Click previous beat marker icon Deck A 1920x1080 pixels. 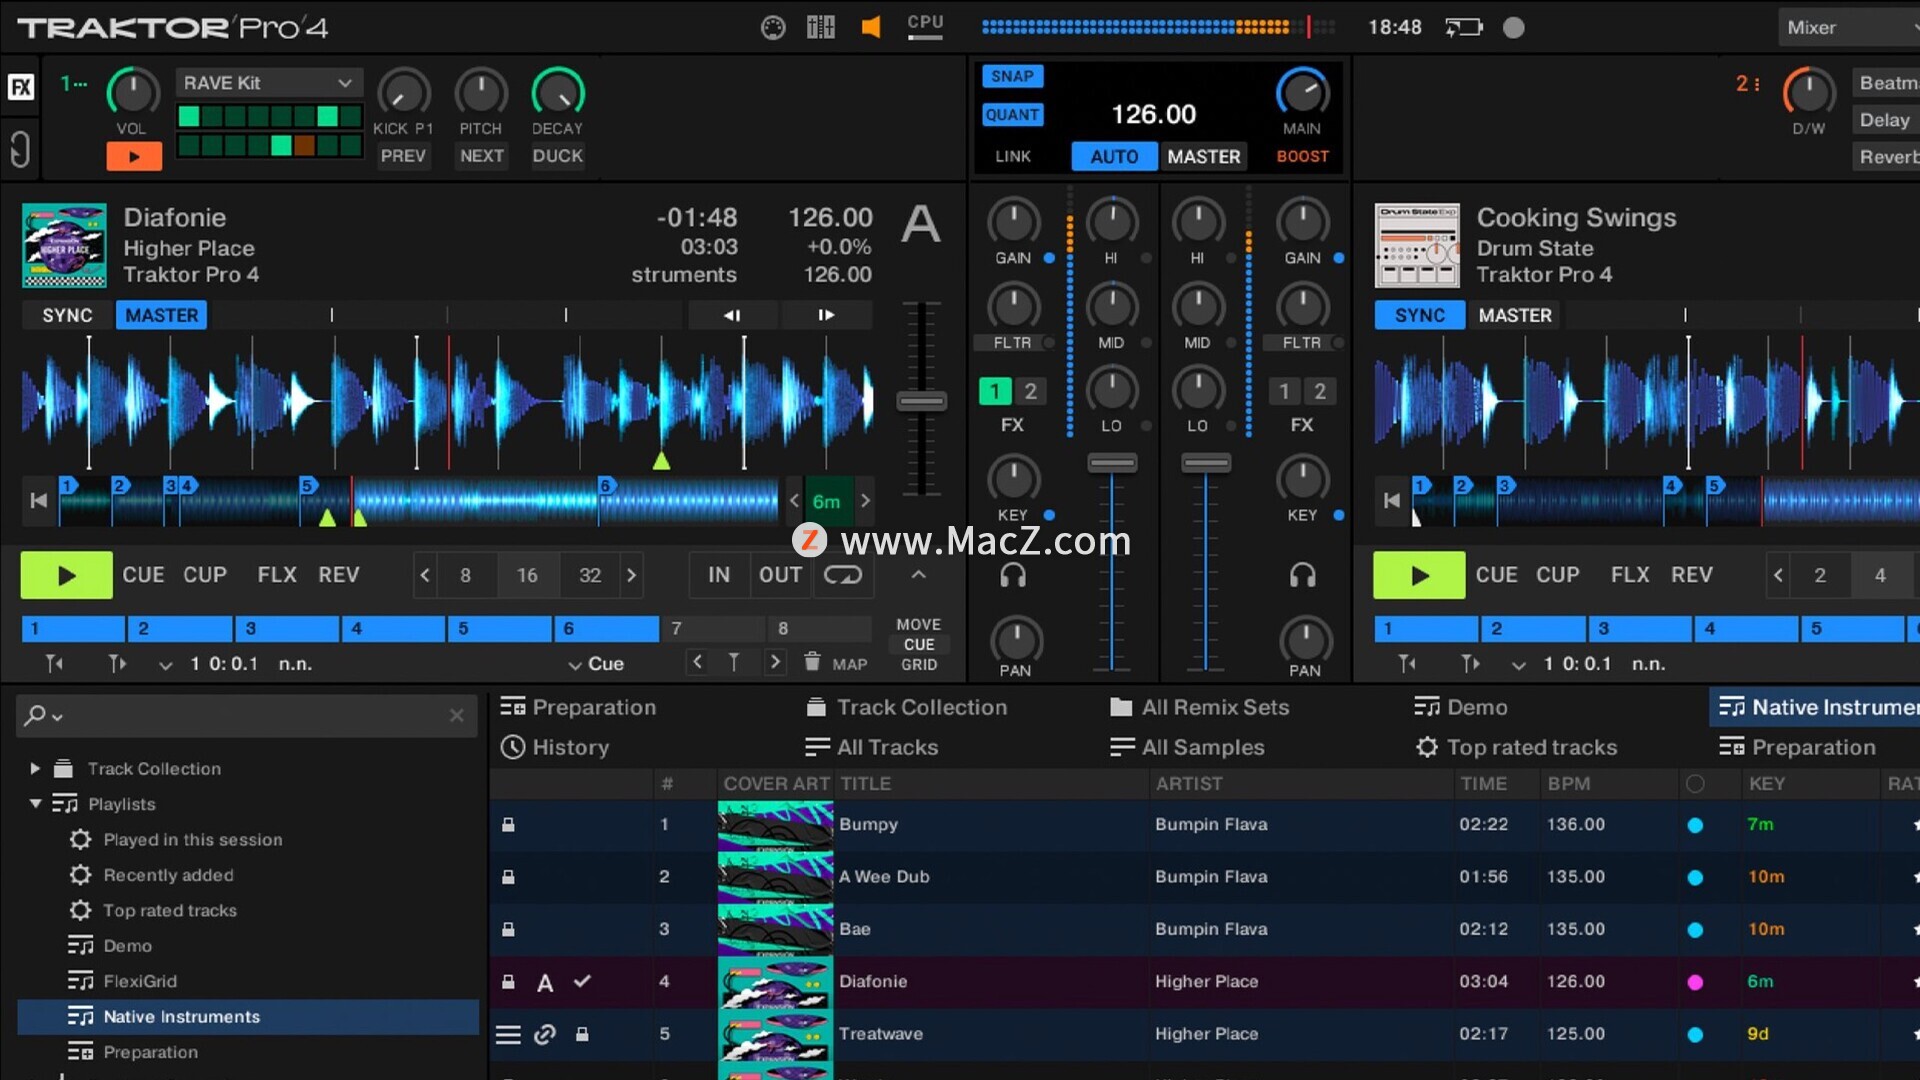pyautogui.click(x=54, y=663)
